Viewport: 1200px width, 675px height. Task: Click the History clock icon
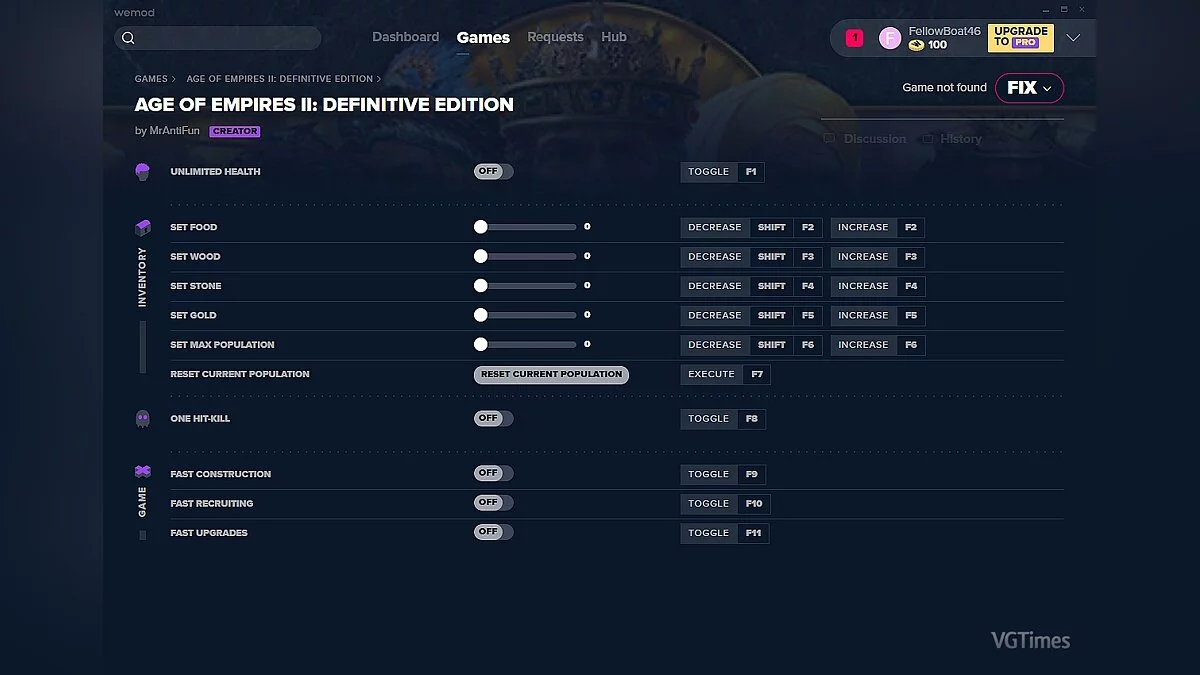tap(928, 138)
